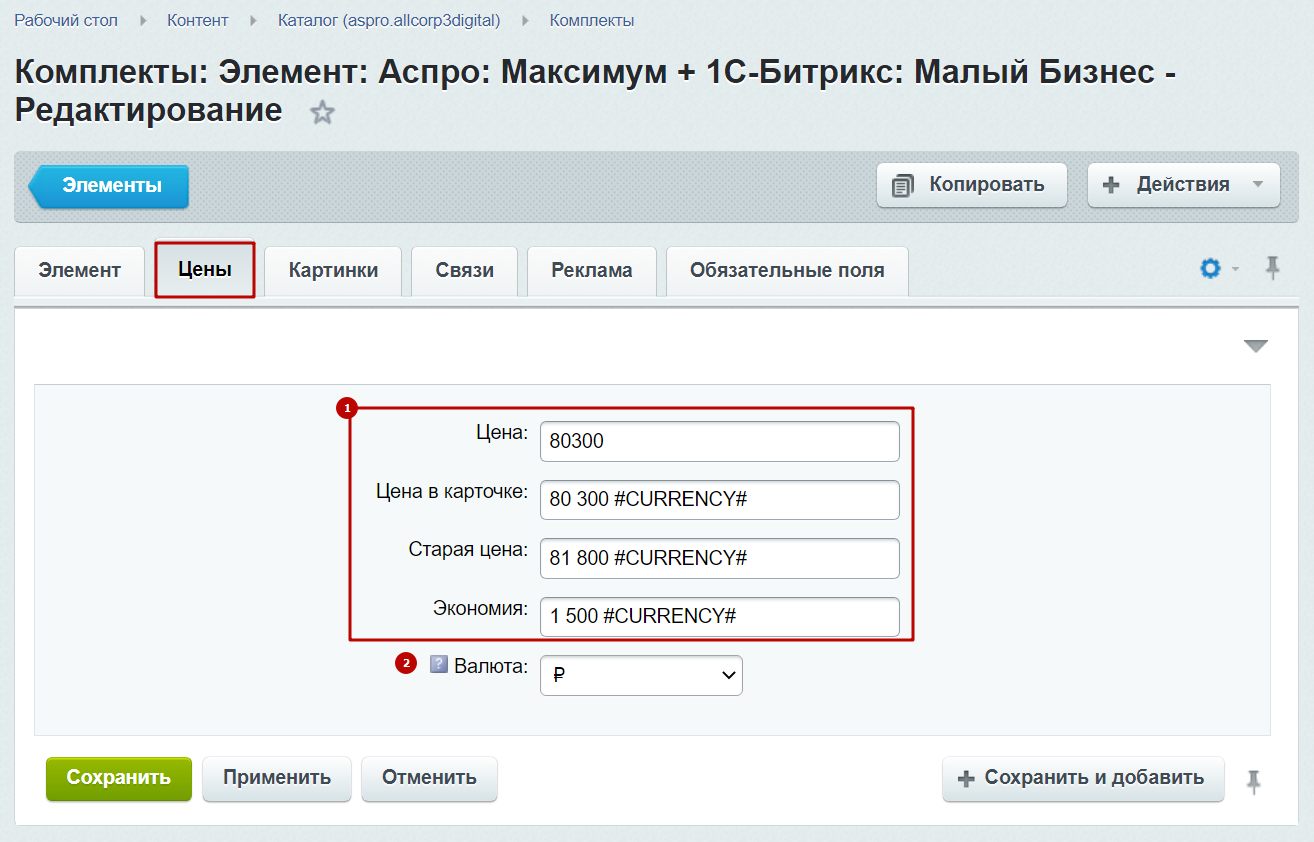Add page to favorites with star icon
1314x842 pixels.
pyautogui.click(x=321, y=113)
